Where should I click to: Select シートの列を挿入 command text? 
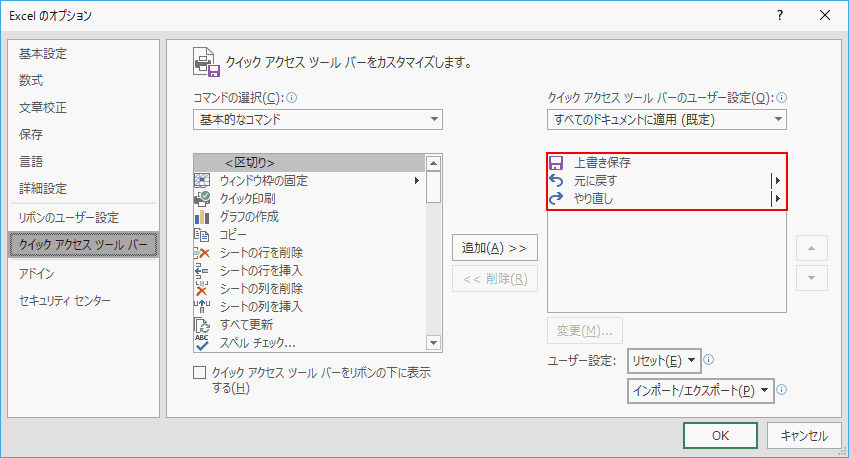[x=261, y=306]
